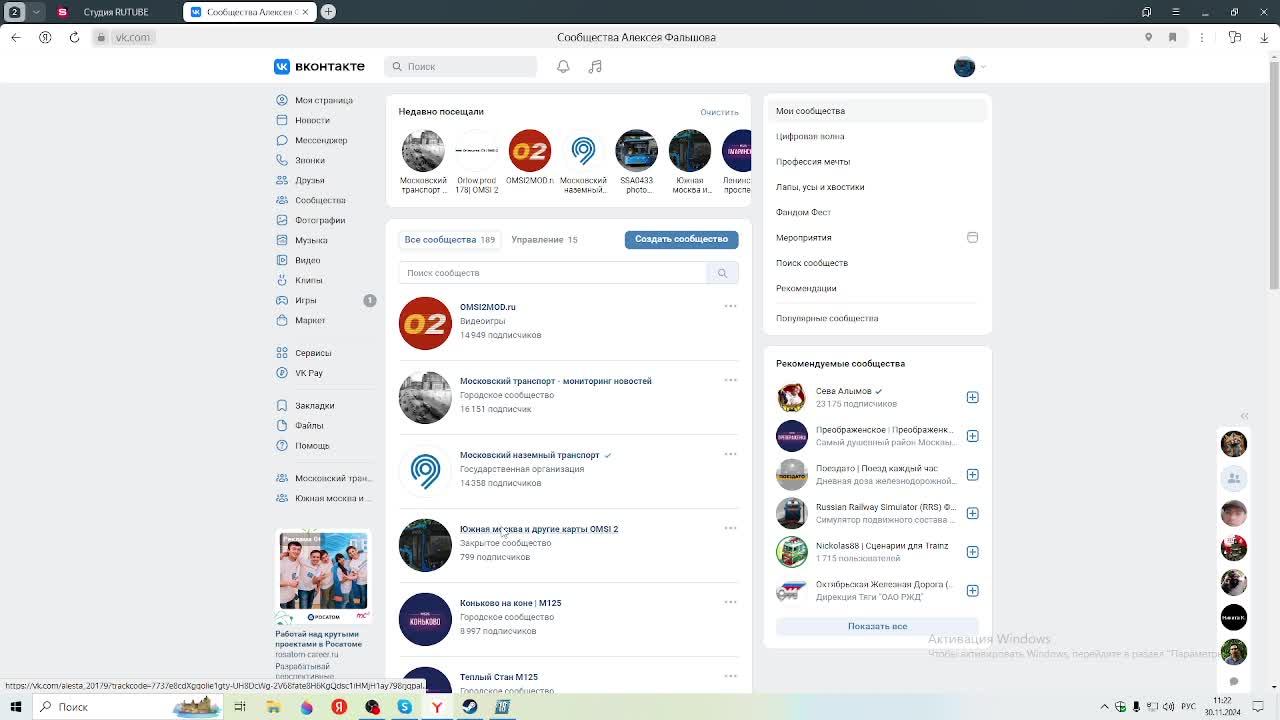Open Закладки in the left sidebar

click(314, 405)
